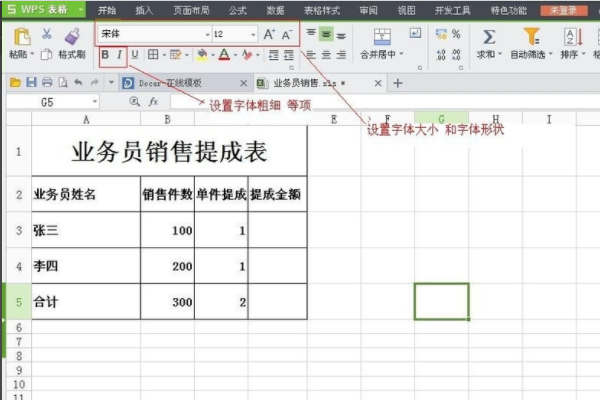Click the Print icon
Image resolution: width=600 pixels, height=400 pixels.
pyautogui.click(x=47, y=82)
